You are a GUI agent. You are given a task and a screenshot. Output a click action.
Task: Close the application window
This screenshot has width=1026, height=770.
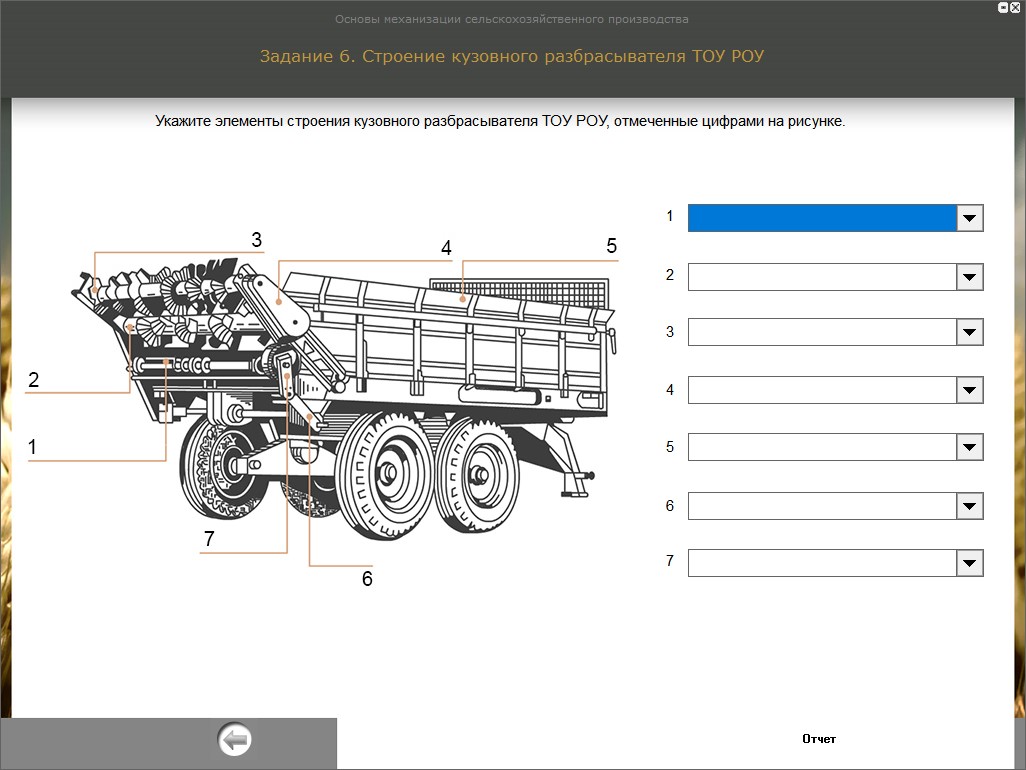point(1015,7)
